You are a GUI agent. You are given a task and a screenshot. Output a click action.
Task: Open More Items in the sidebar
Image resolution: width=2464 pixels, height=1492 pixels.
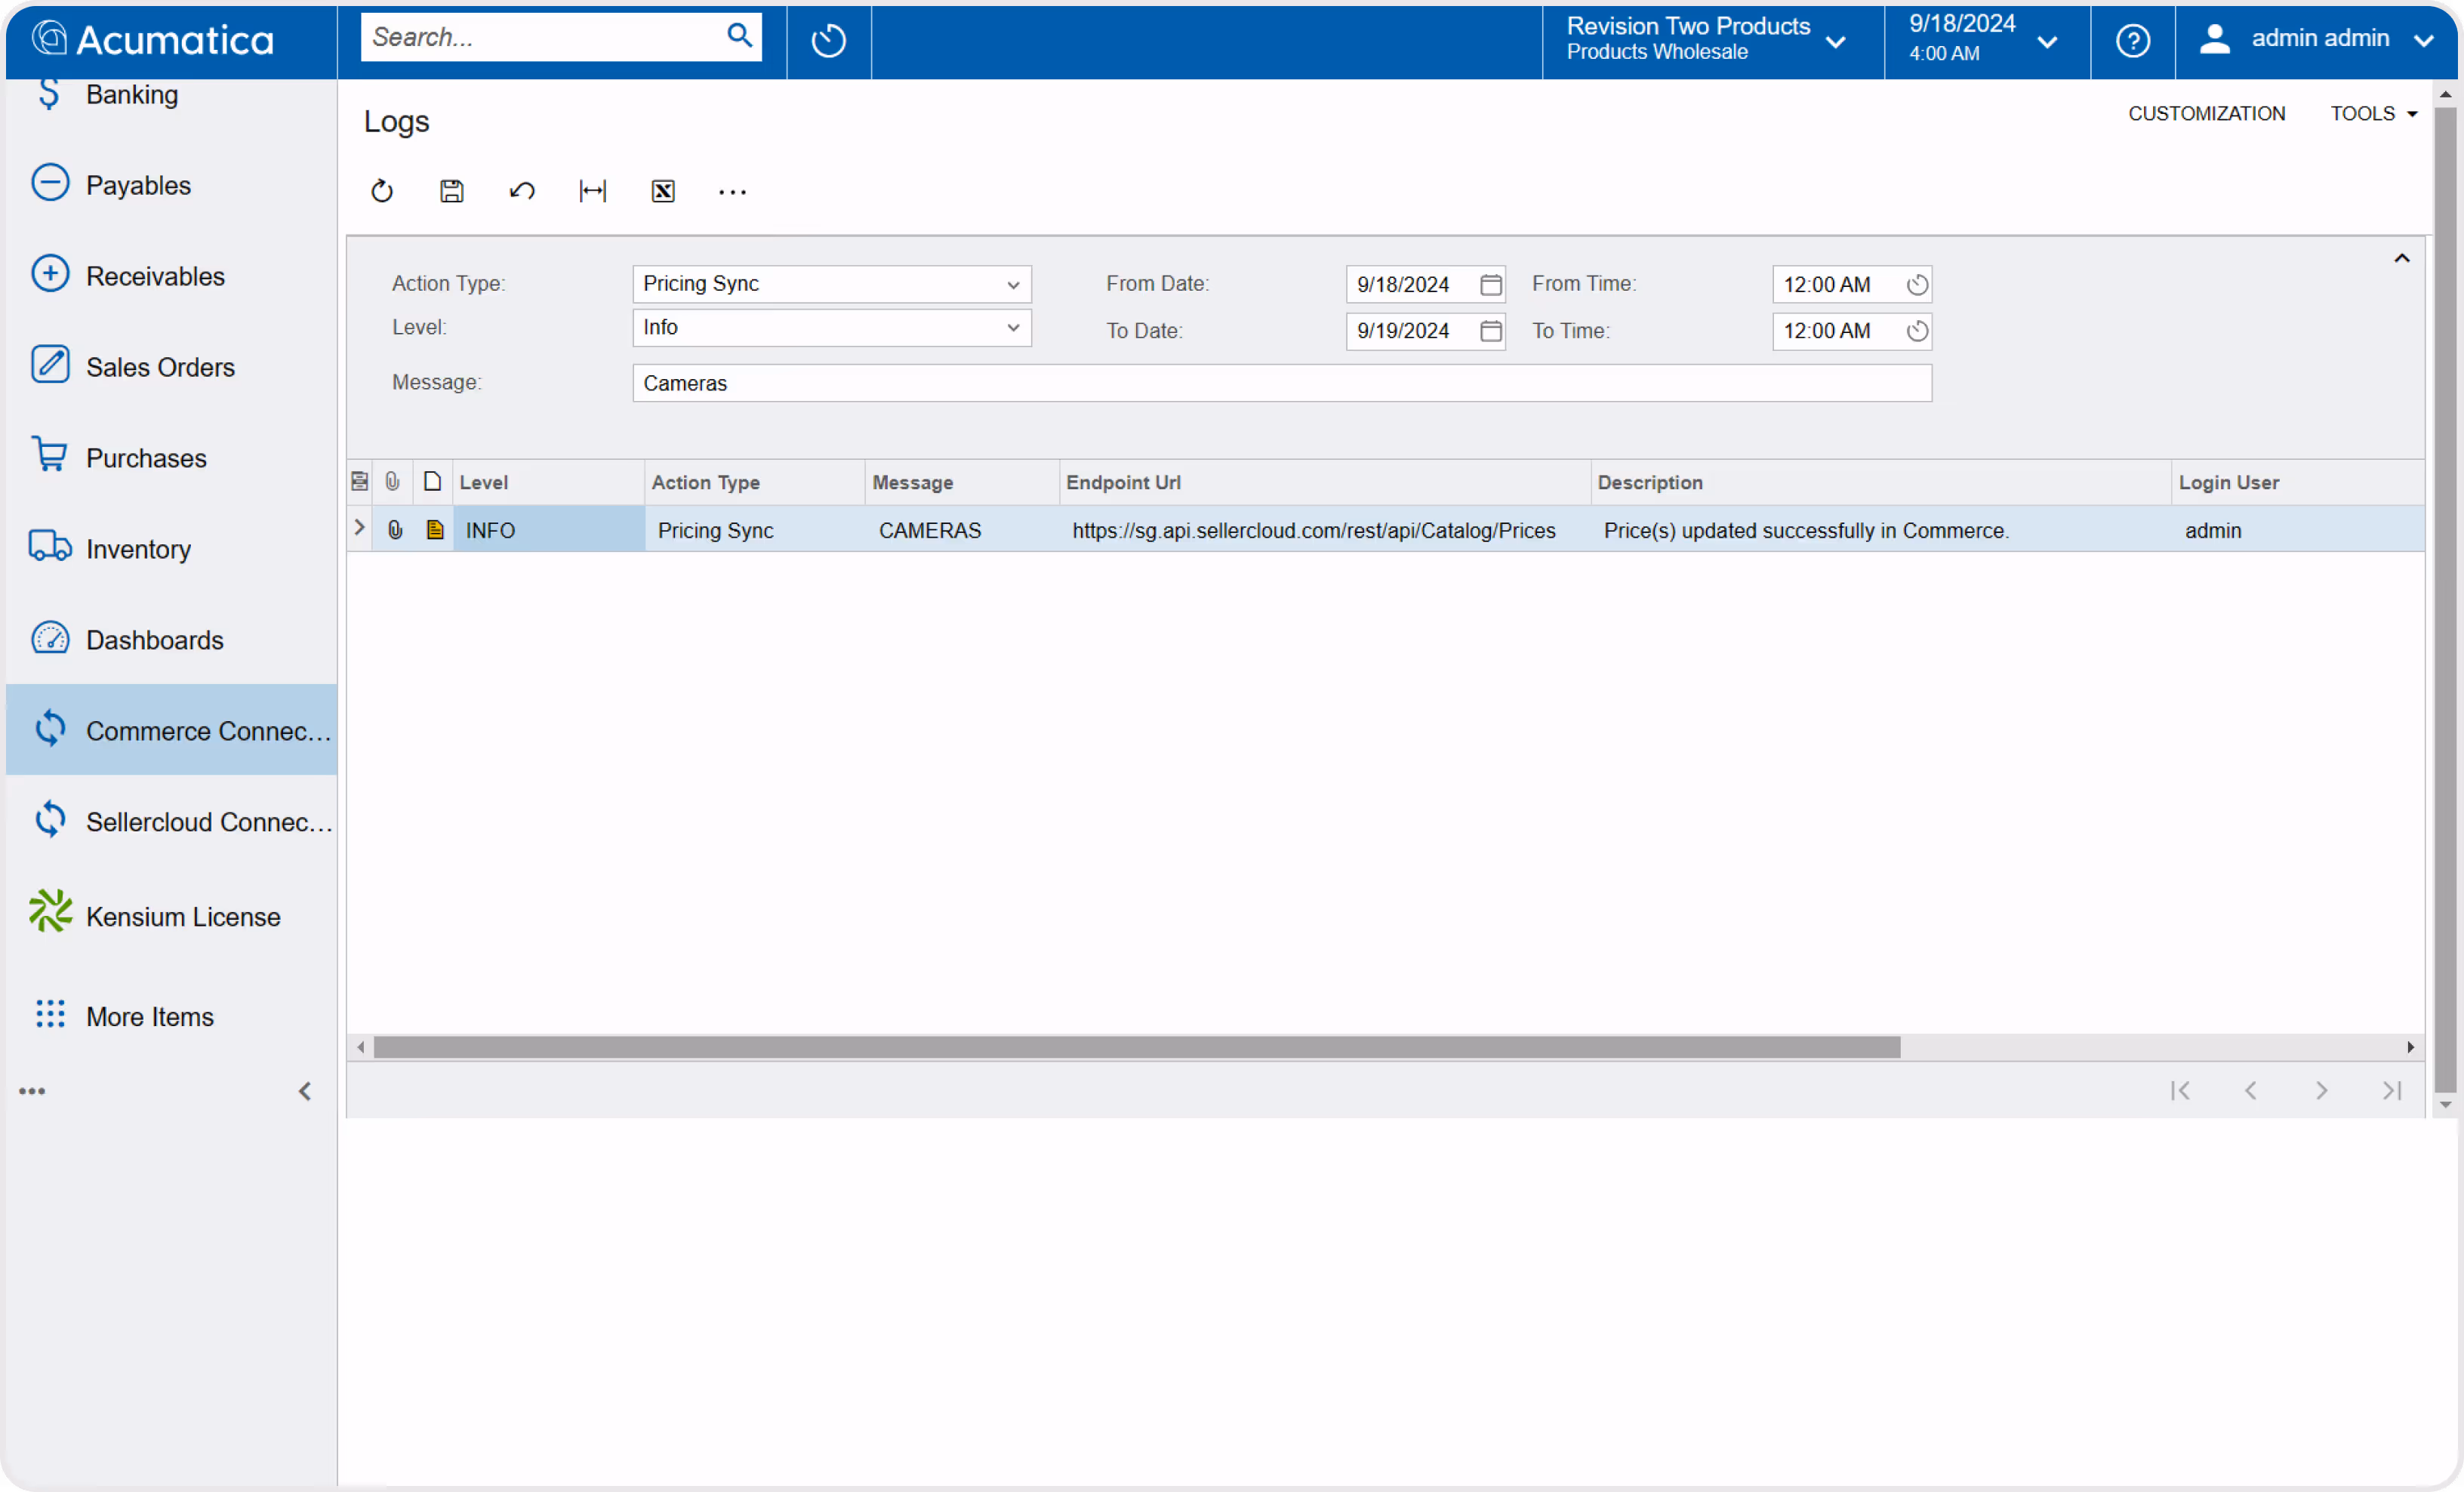click(x=150, y=1016)
